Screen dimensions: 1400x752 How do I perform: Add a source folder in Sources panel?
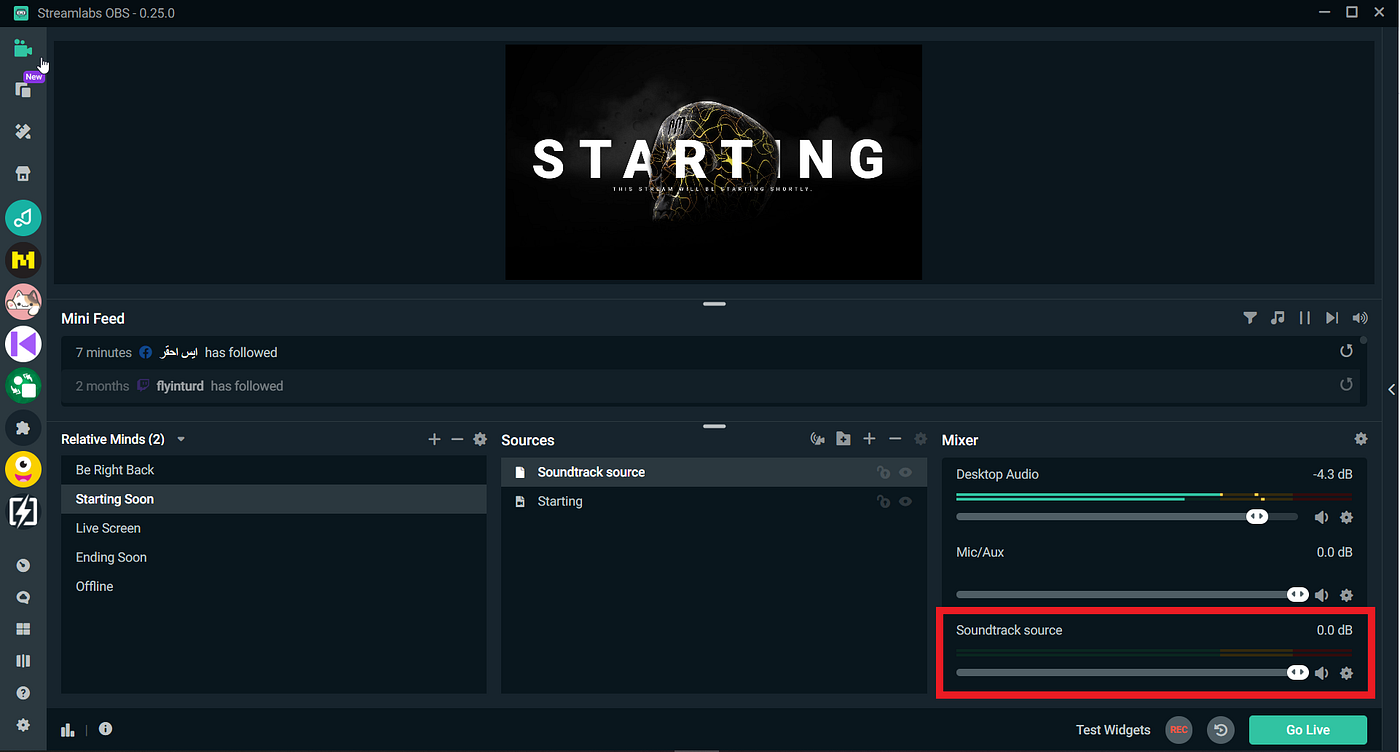click(843, 439)
